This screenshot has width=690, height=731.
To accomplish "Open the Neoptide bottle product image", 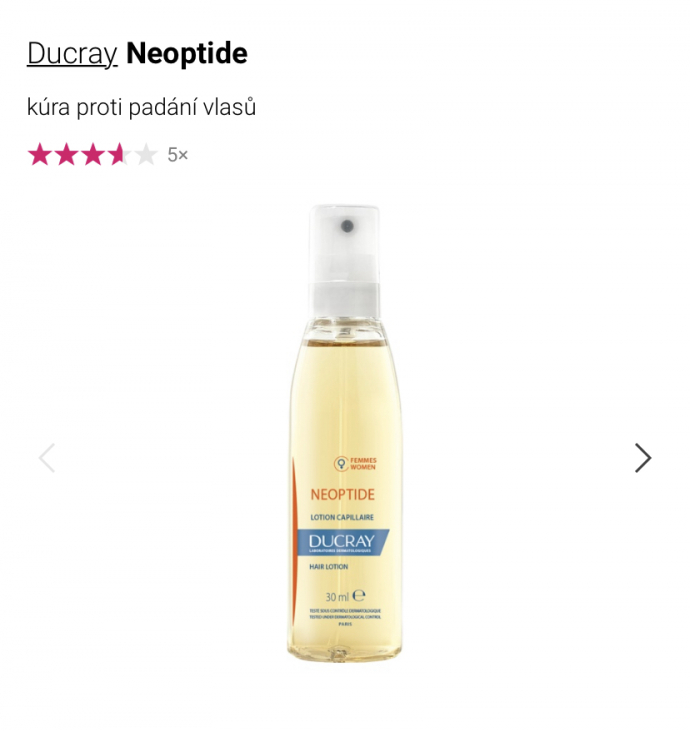I will 345,433.
